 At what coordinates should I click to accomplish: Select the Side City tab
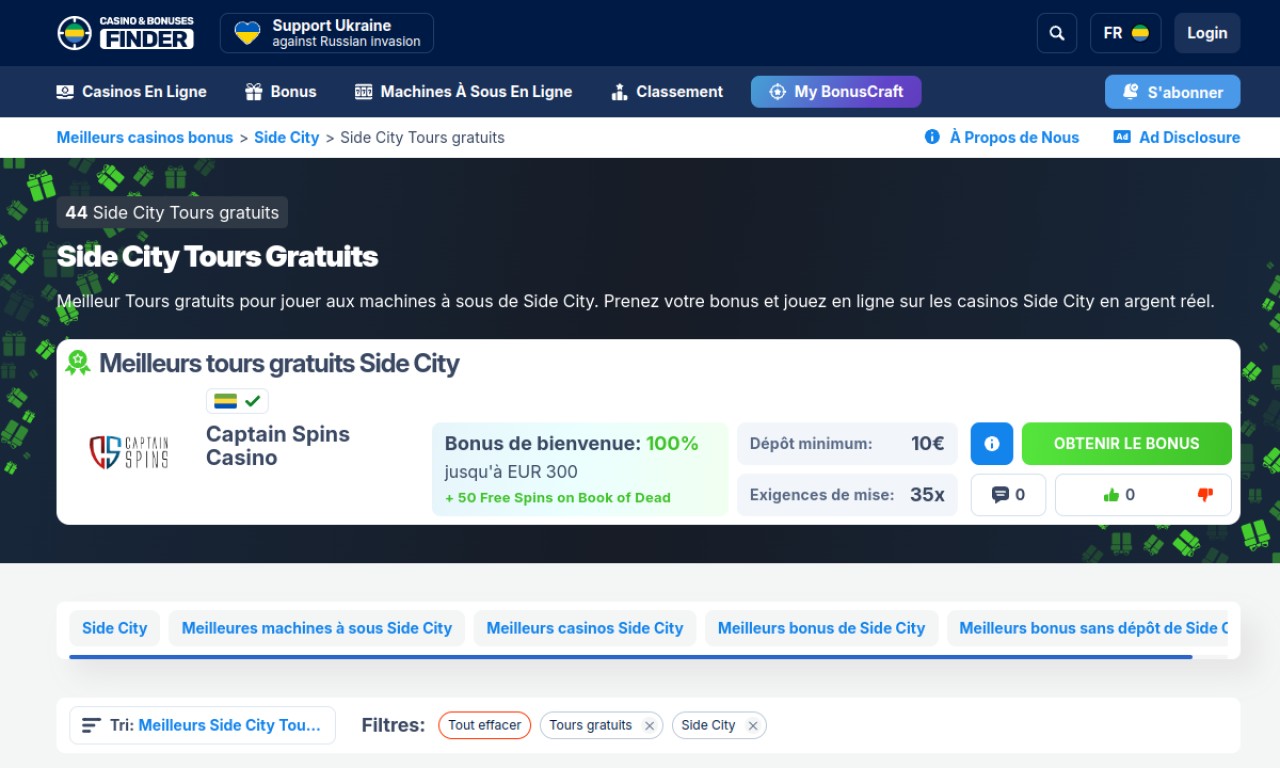114,628
